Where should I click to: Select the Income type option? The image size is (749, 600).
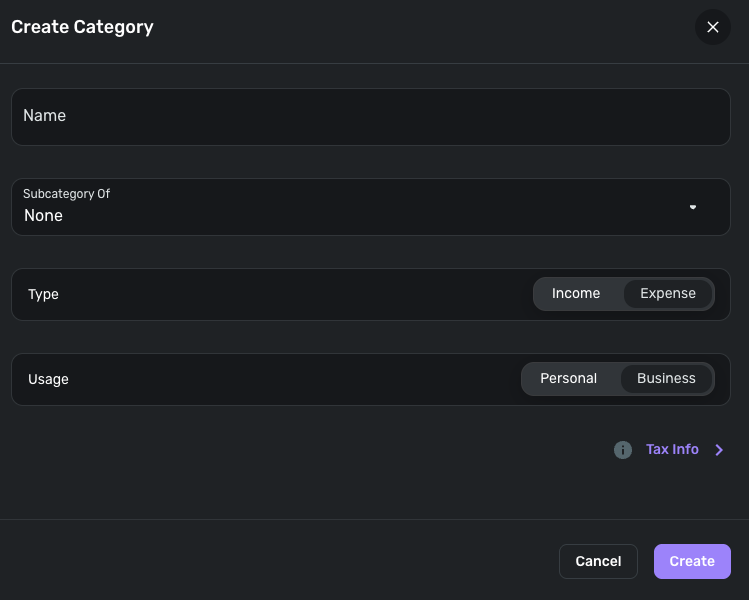[576, 294]
